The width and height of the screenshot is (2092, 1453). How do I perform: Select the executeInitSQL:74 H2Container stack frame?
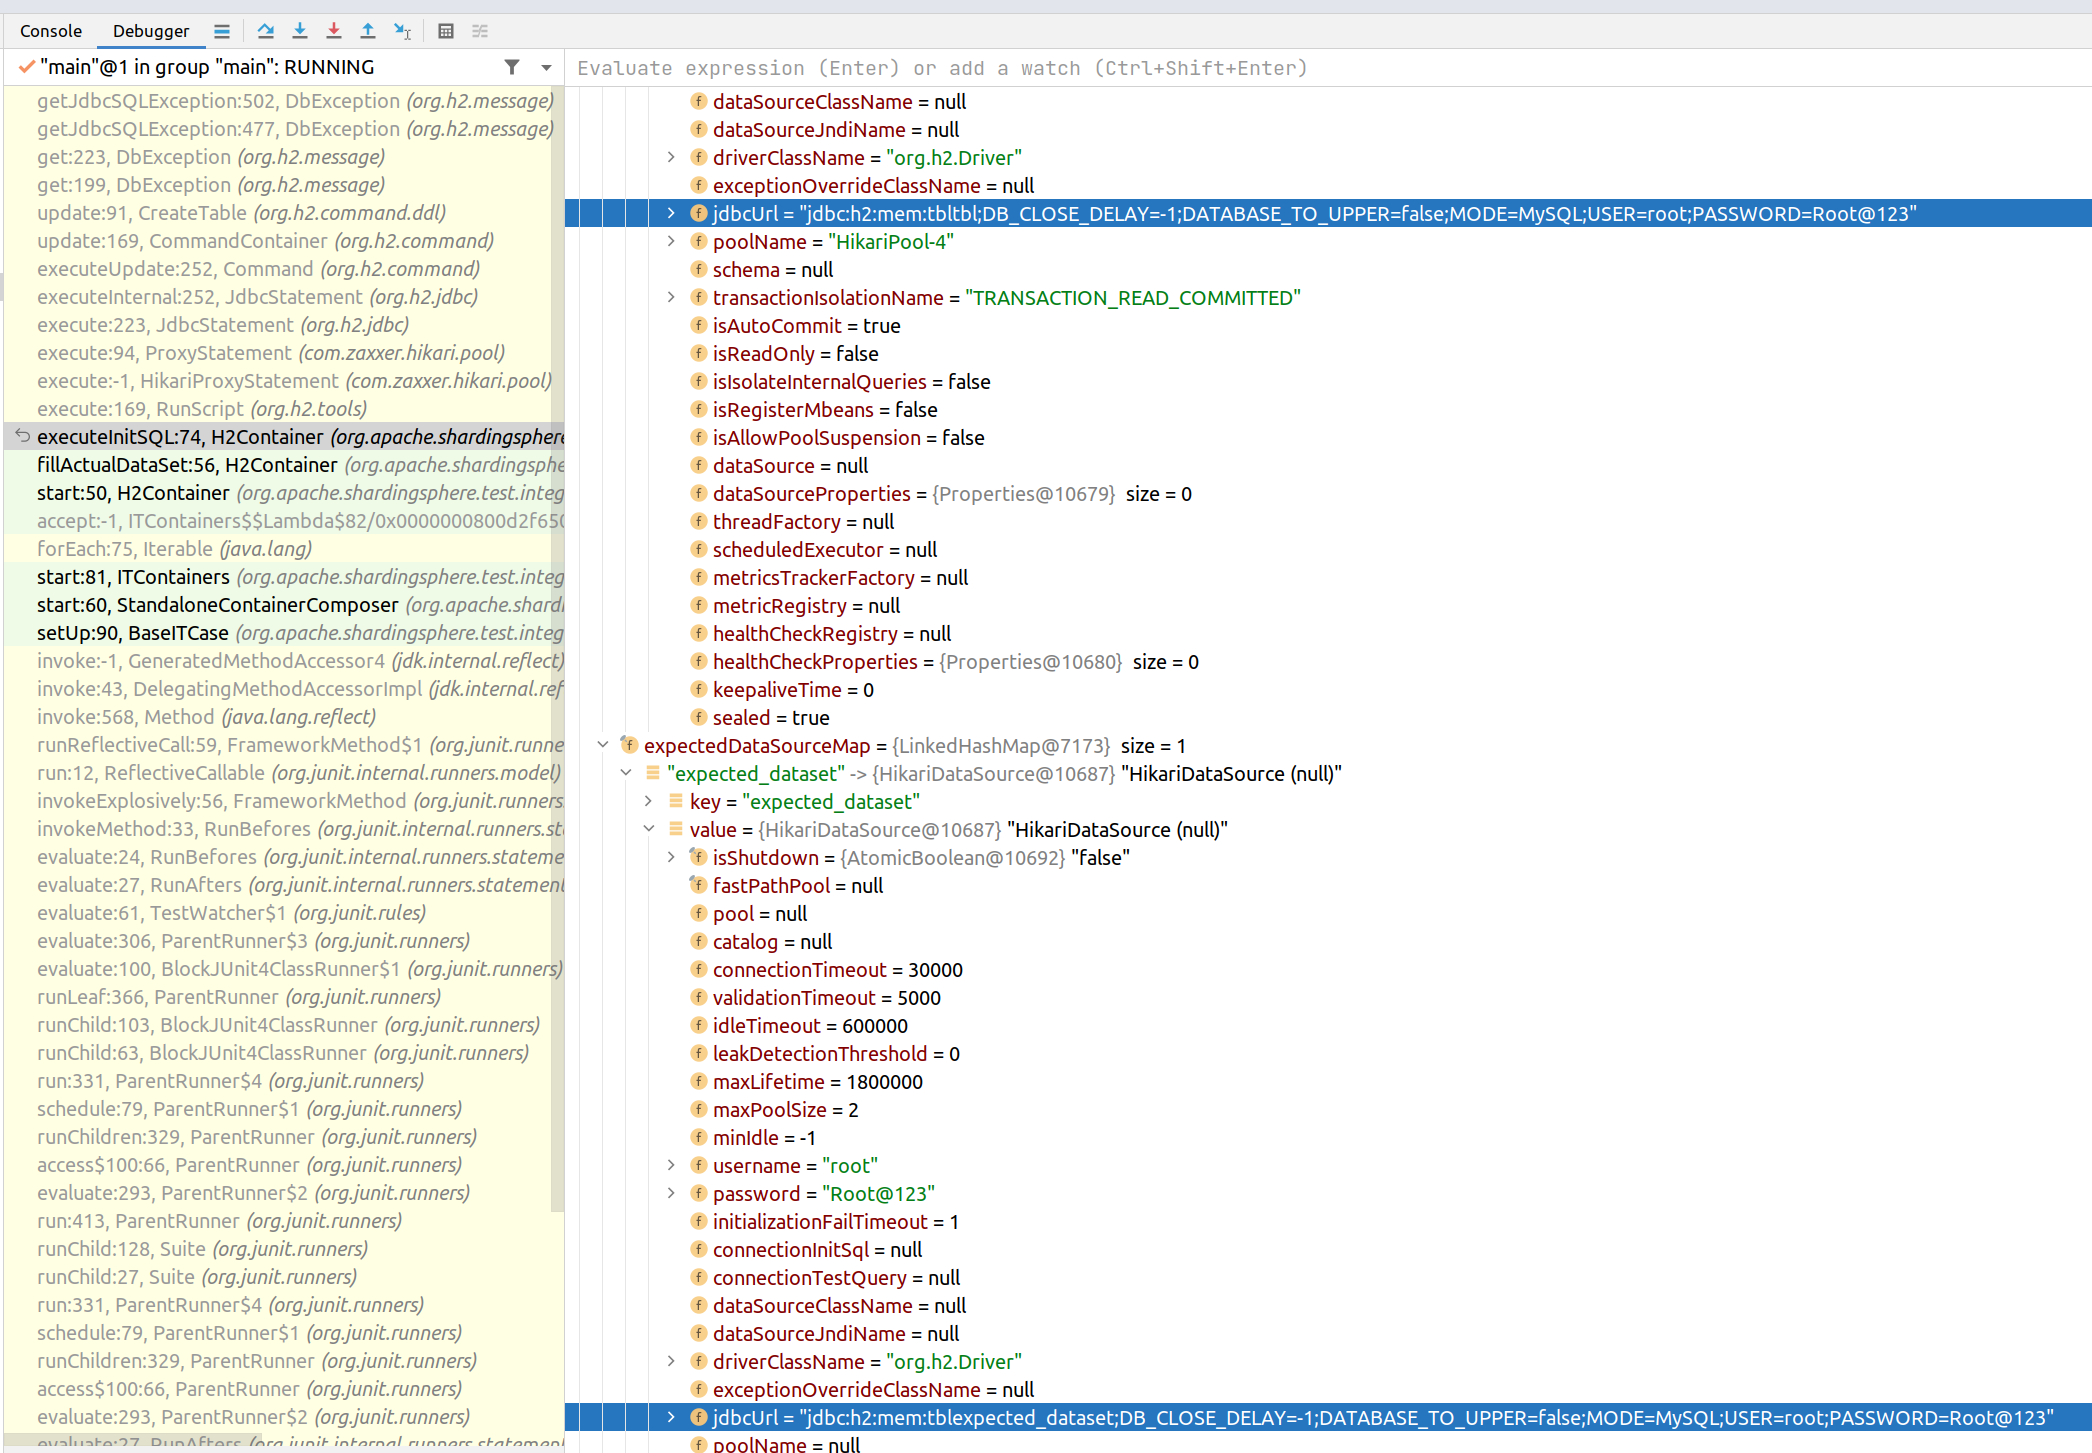coord(180,436)
